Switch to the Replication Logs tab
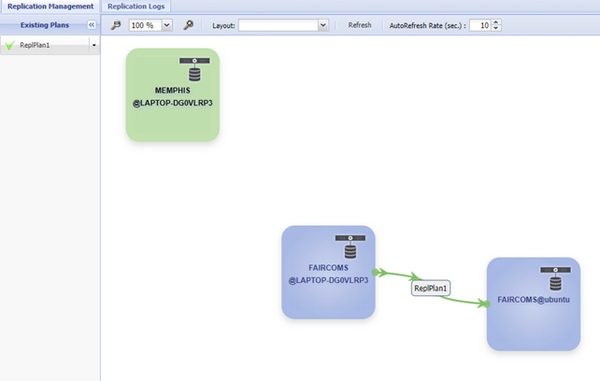This screenshot has width=600, height=381. click(x=136, y=6)
